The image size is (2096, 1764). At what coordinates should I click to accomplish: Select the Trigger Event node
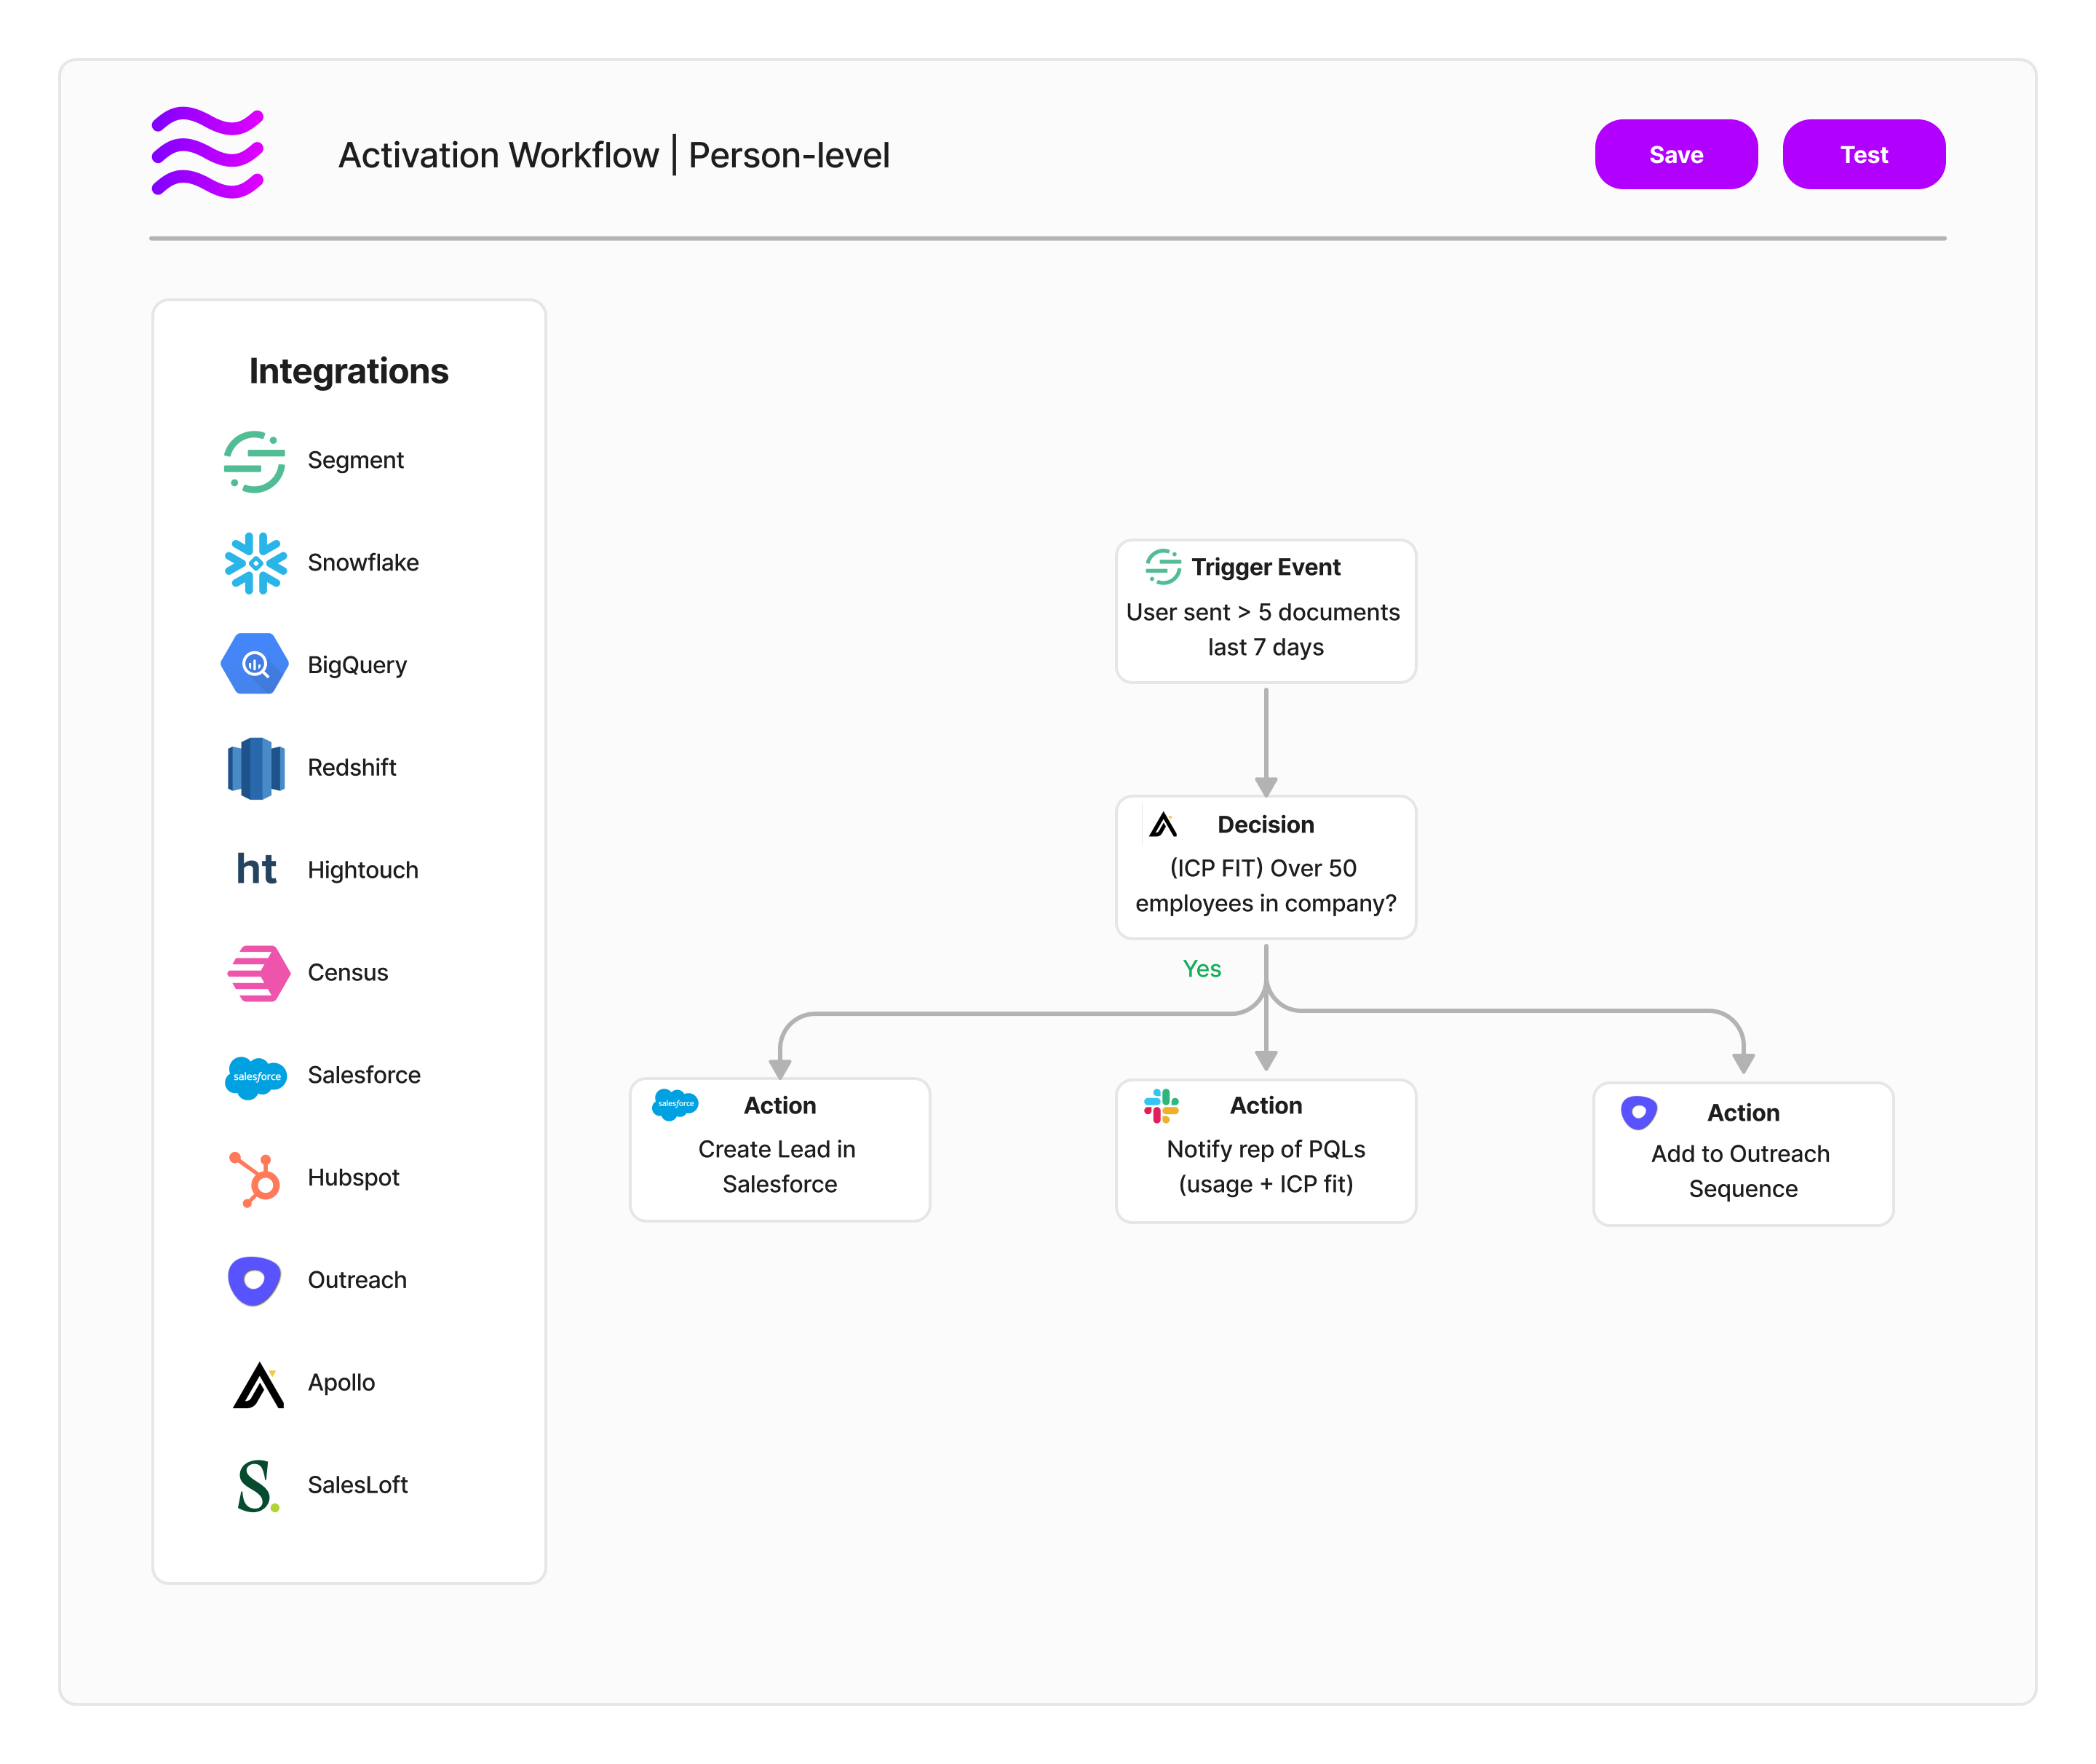(x=1265, y=612)
